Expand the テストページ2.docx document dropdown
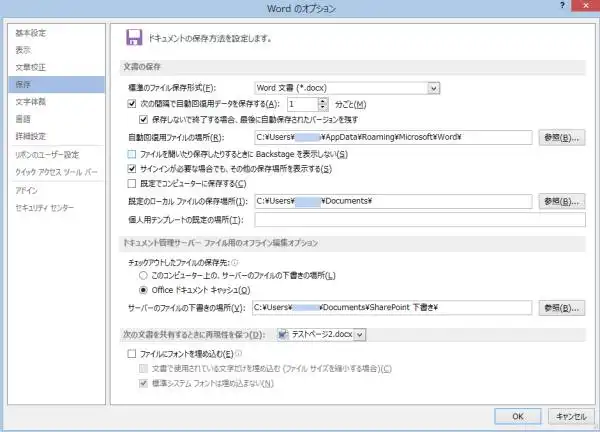 (x=360, y=335)
